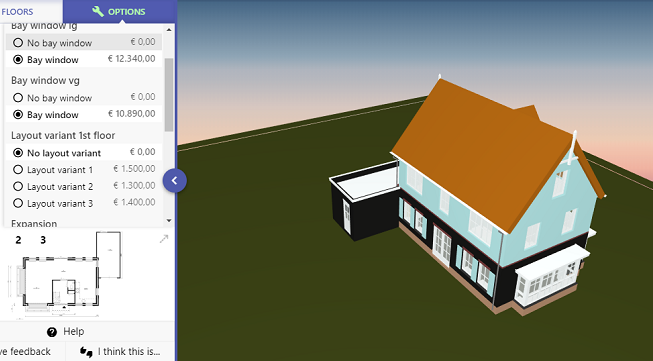Click the 'I think this is...' button
This screenshot has width=653, height=361.
(120, 352)
